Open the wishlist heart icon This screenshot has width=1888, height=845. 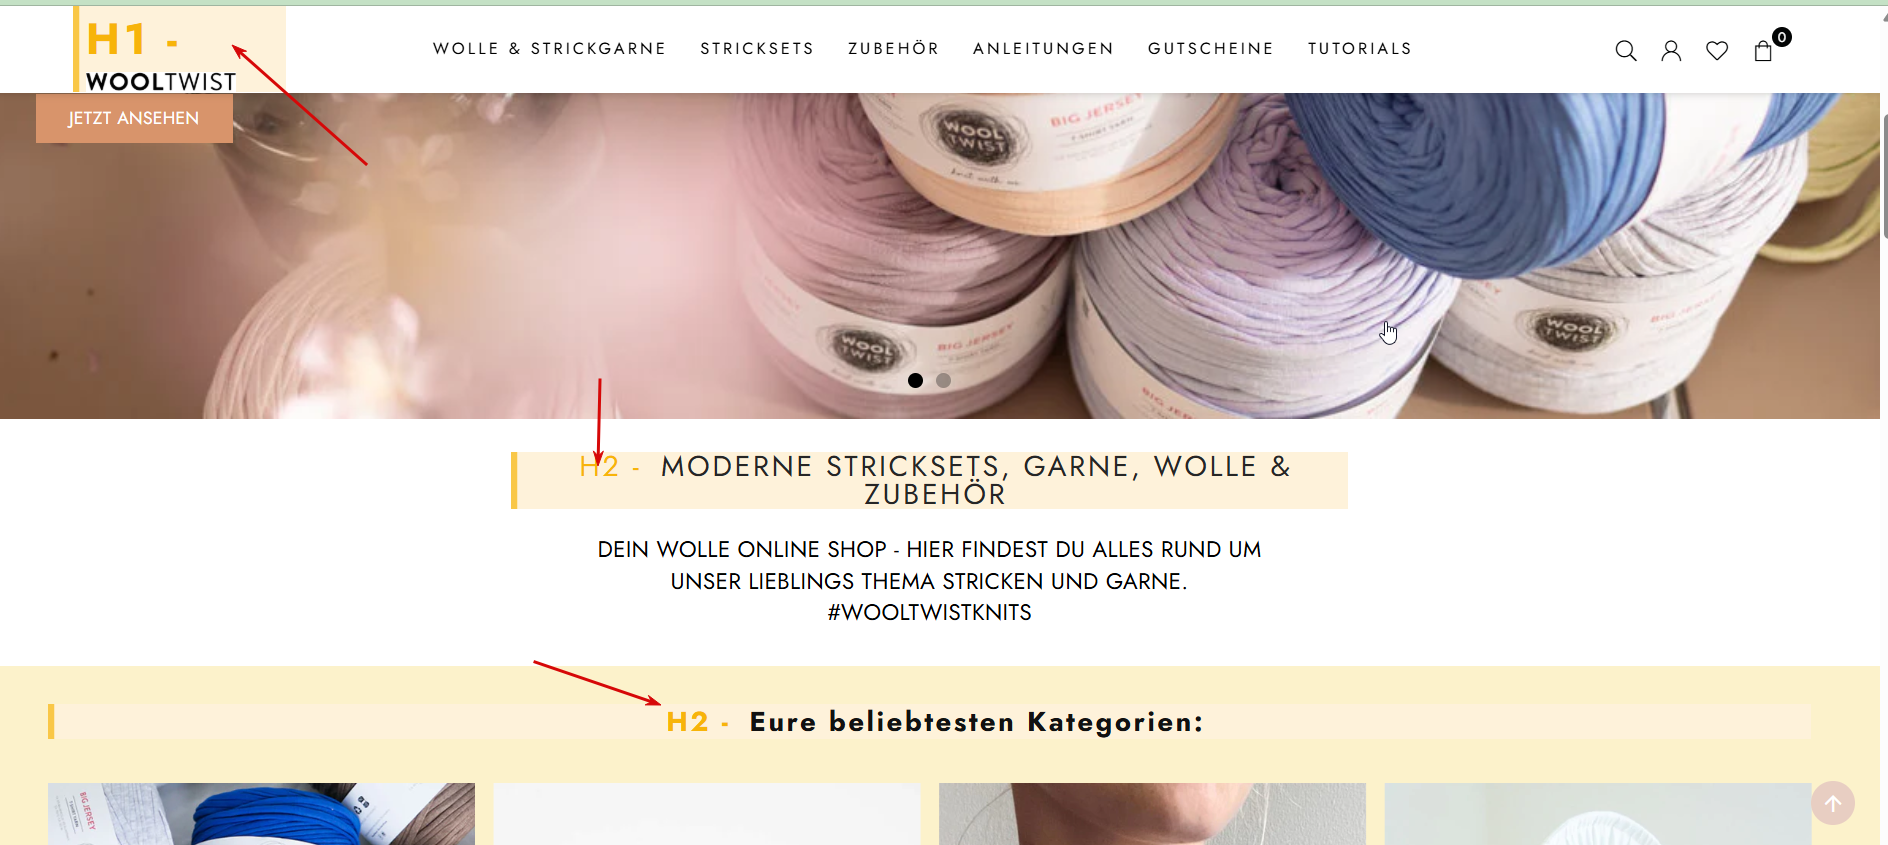(1717, 51)
